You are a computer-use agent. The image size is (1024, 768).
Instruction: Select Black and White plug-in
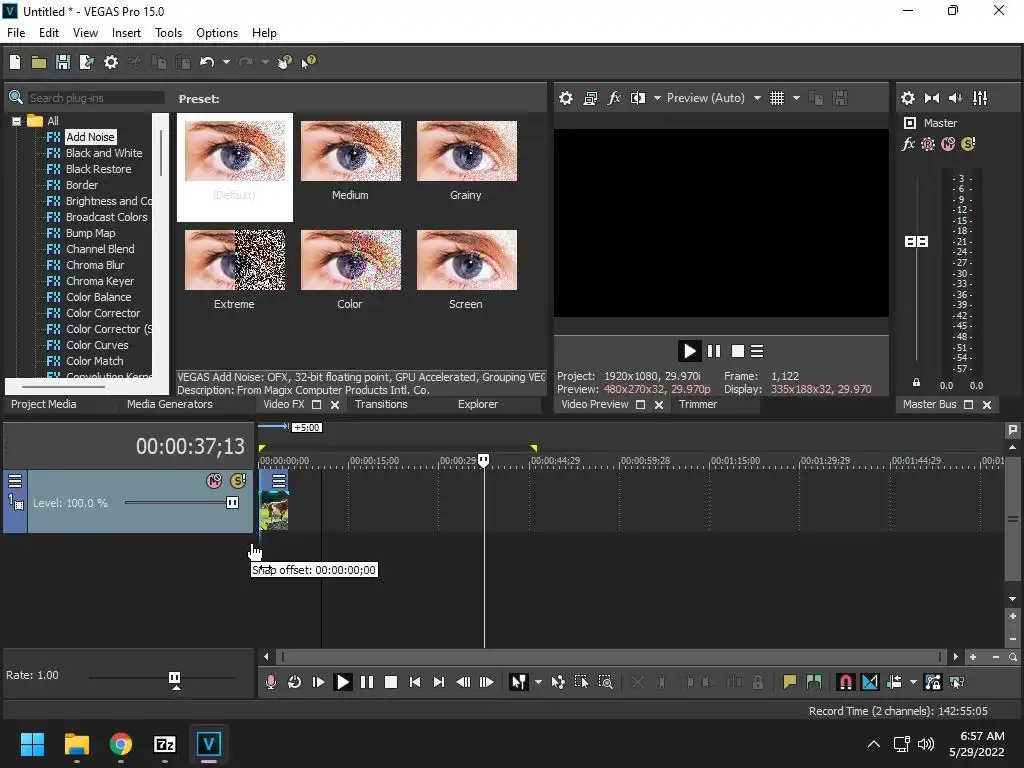(104, 153)
